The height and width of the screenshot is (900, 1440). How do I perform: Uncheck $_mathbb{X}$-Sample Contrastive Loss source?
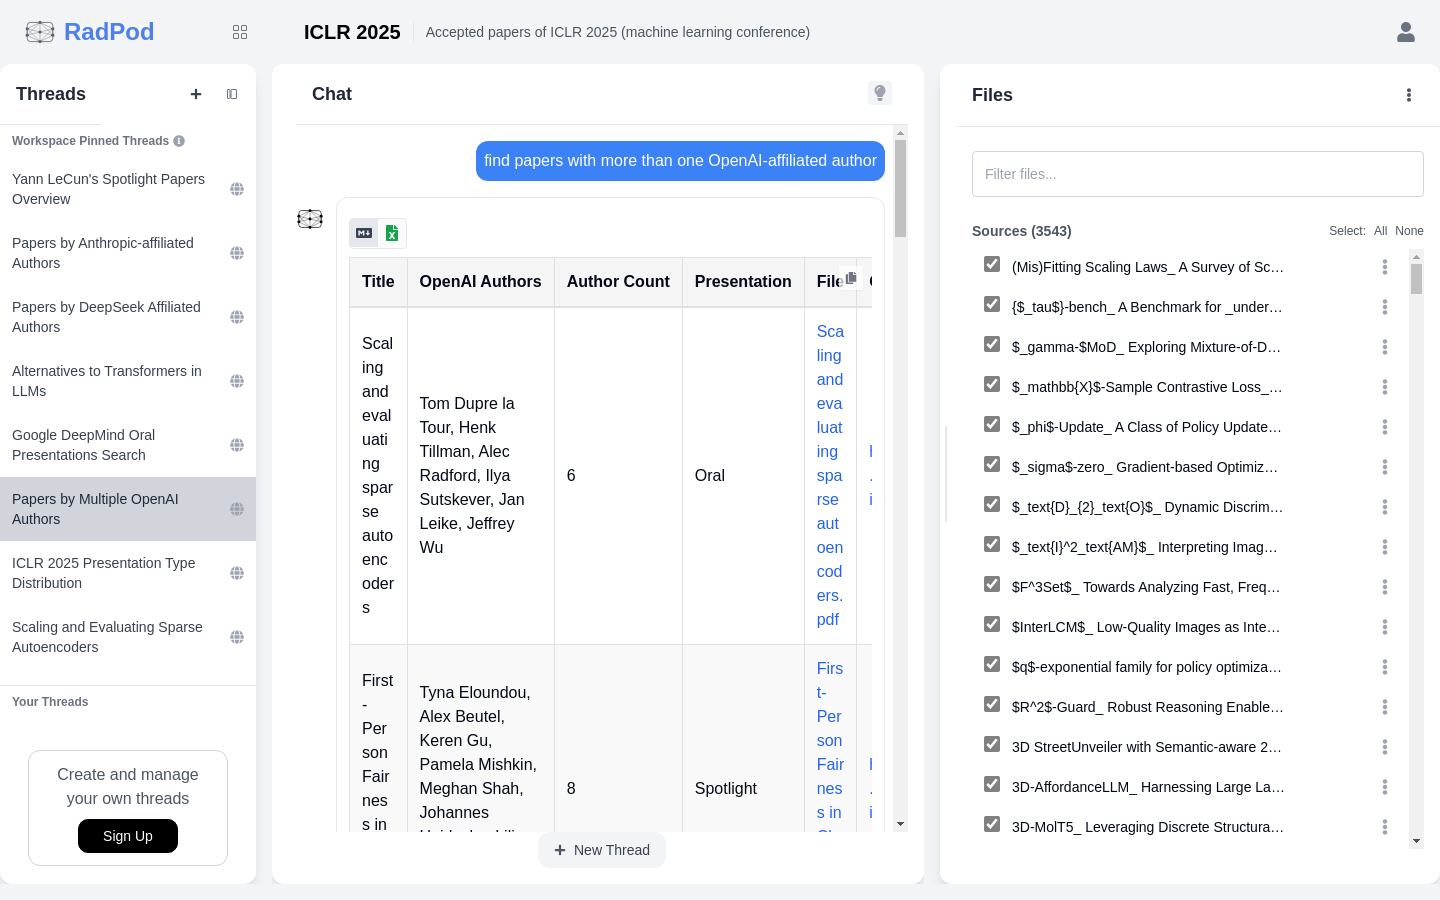click(x=992, y=384)
